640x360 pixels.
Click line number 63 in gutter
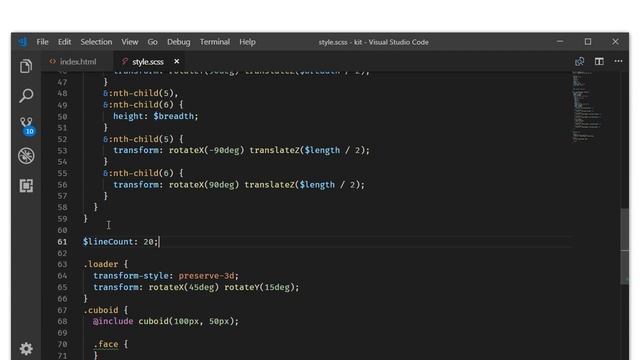pos(62,264)
